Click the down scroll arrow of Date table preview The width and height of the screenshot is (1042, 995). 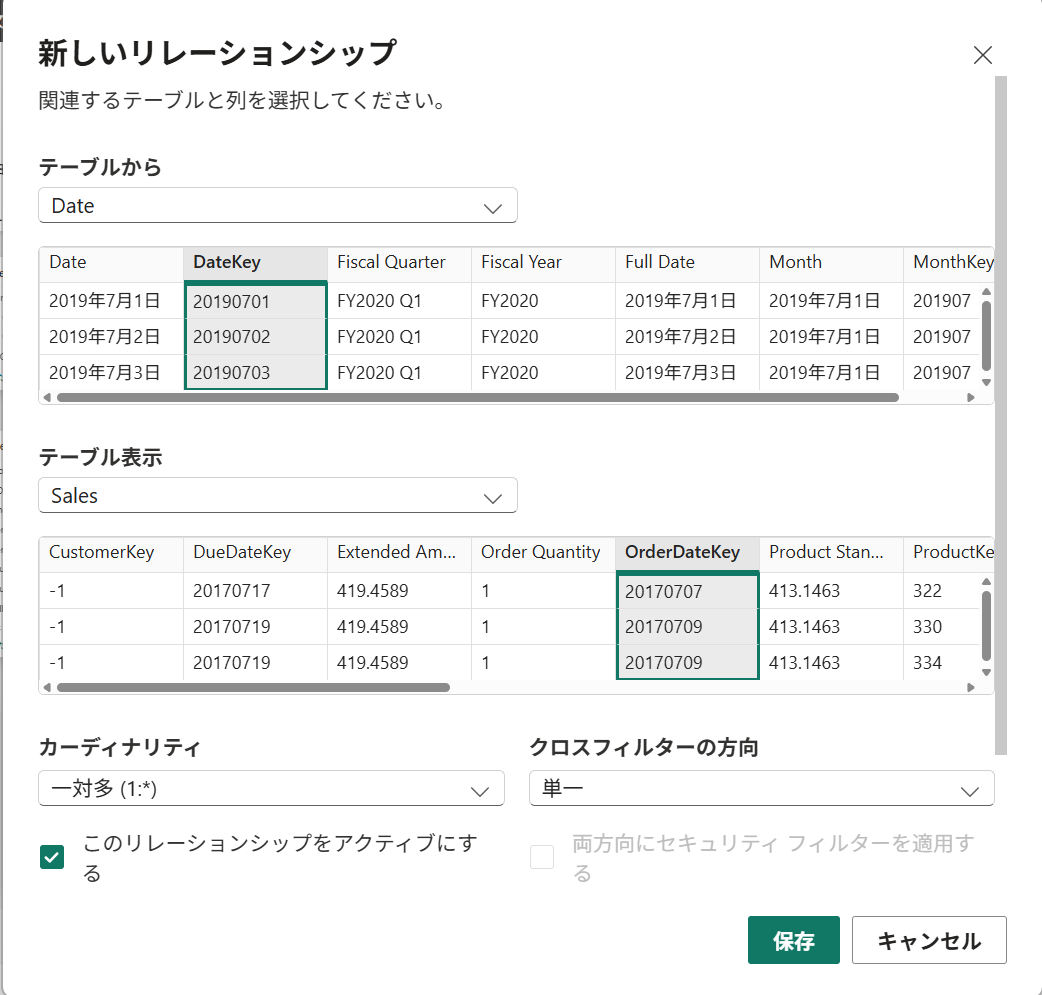(x=986, y=382)
